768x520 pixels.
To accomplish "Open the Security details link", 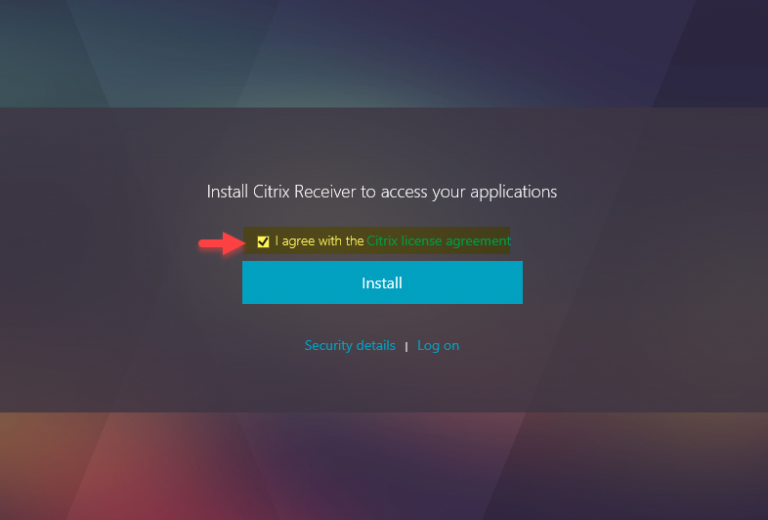I will [350, 346].
